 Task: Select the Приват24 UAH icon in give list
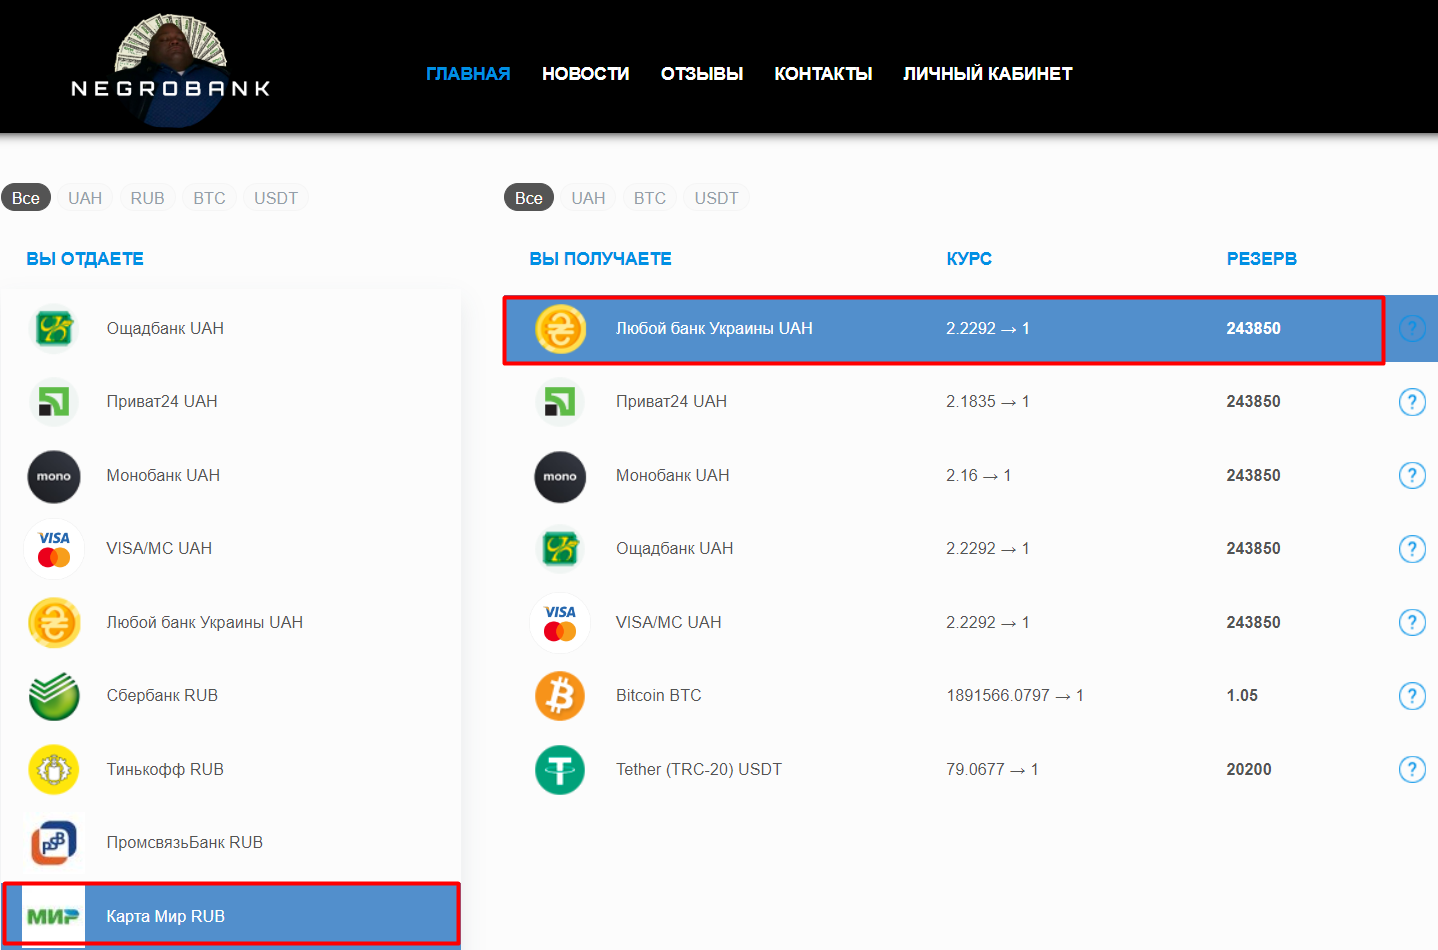[x=55, y=402]
